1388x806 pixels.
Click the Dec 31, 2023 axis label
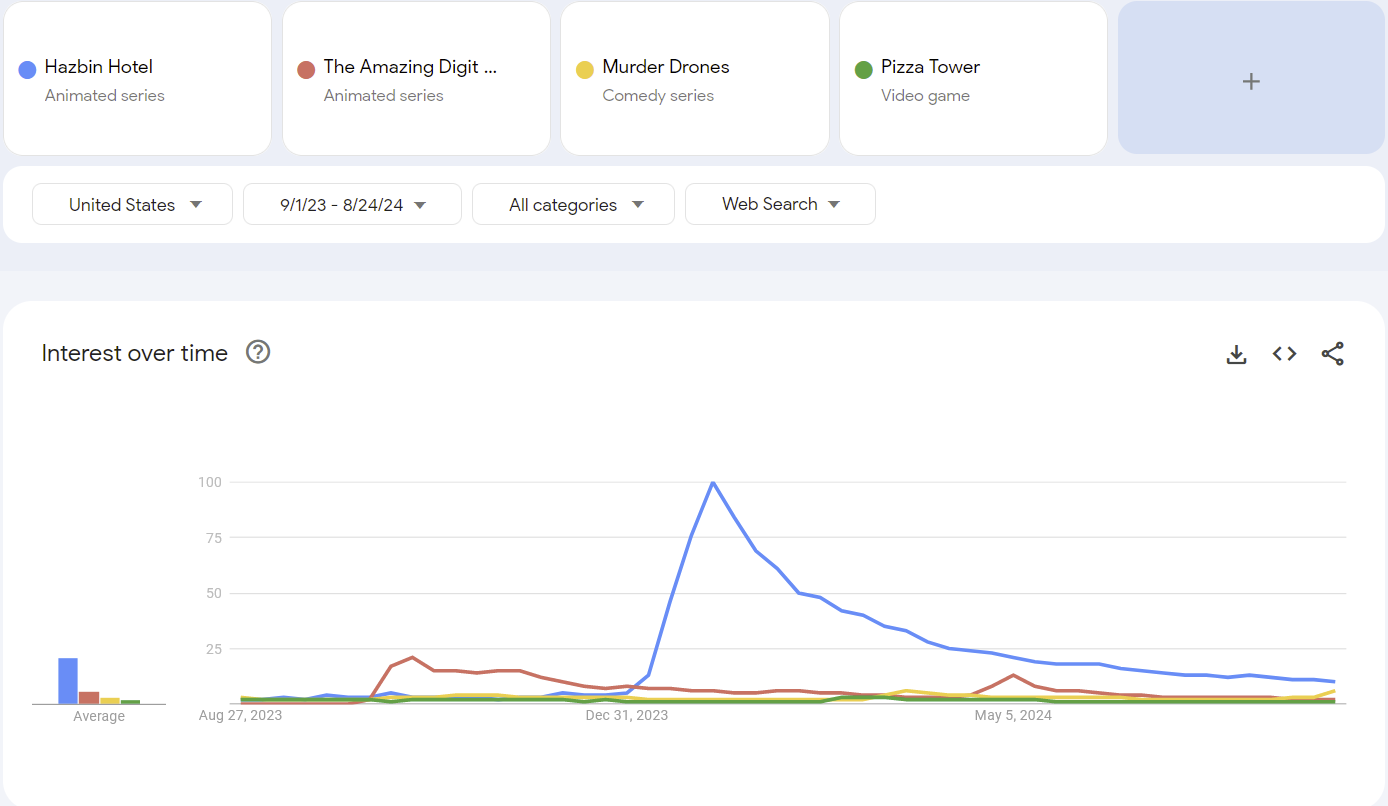coord(627,716)
